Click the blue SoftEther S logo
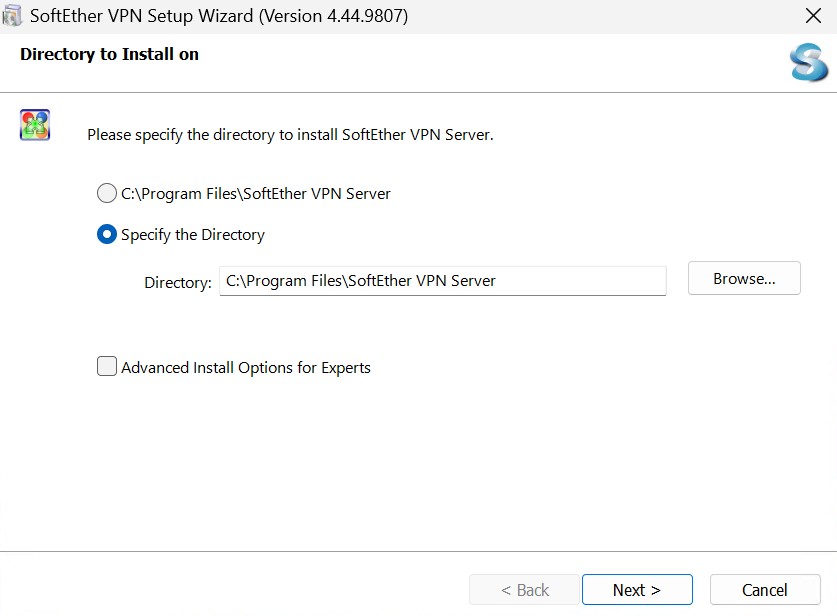 pyautogui.click(x=808, y=62)
